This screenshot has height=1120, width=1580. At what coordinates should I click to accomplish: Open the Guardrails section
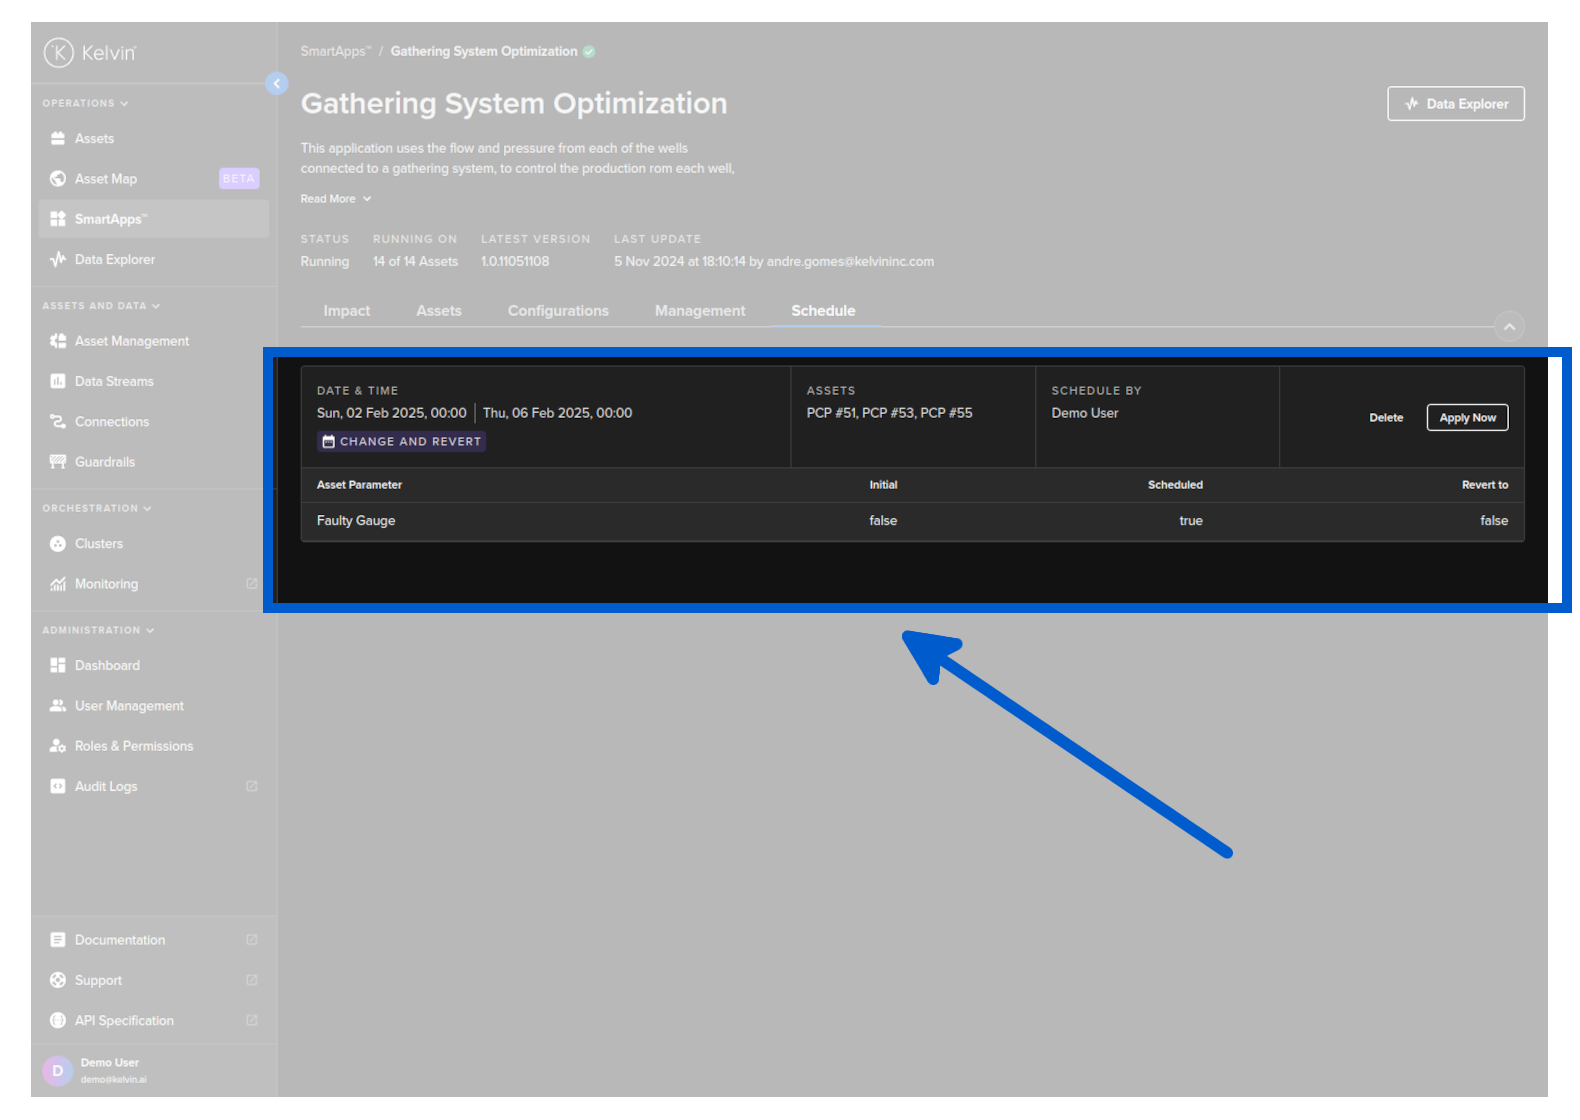(x=104, y=462)
